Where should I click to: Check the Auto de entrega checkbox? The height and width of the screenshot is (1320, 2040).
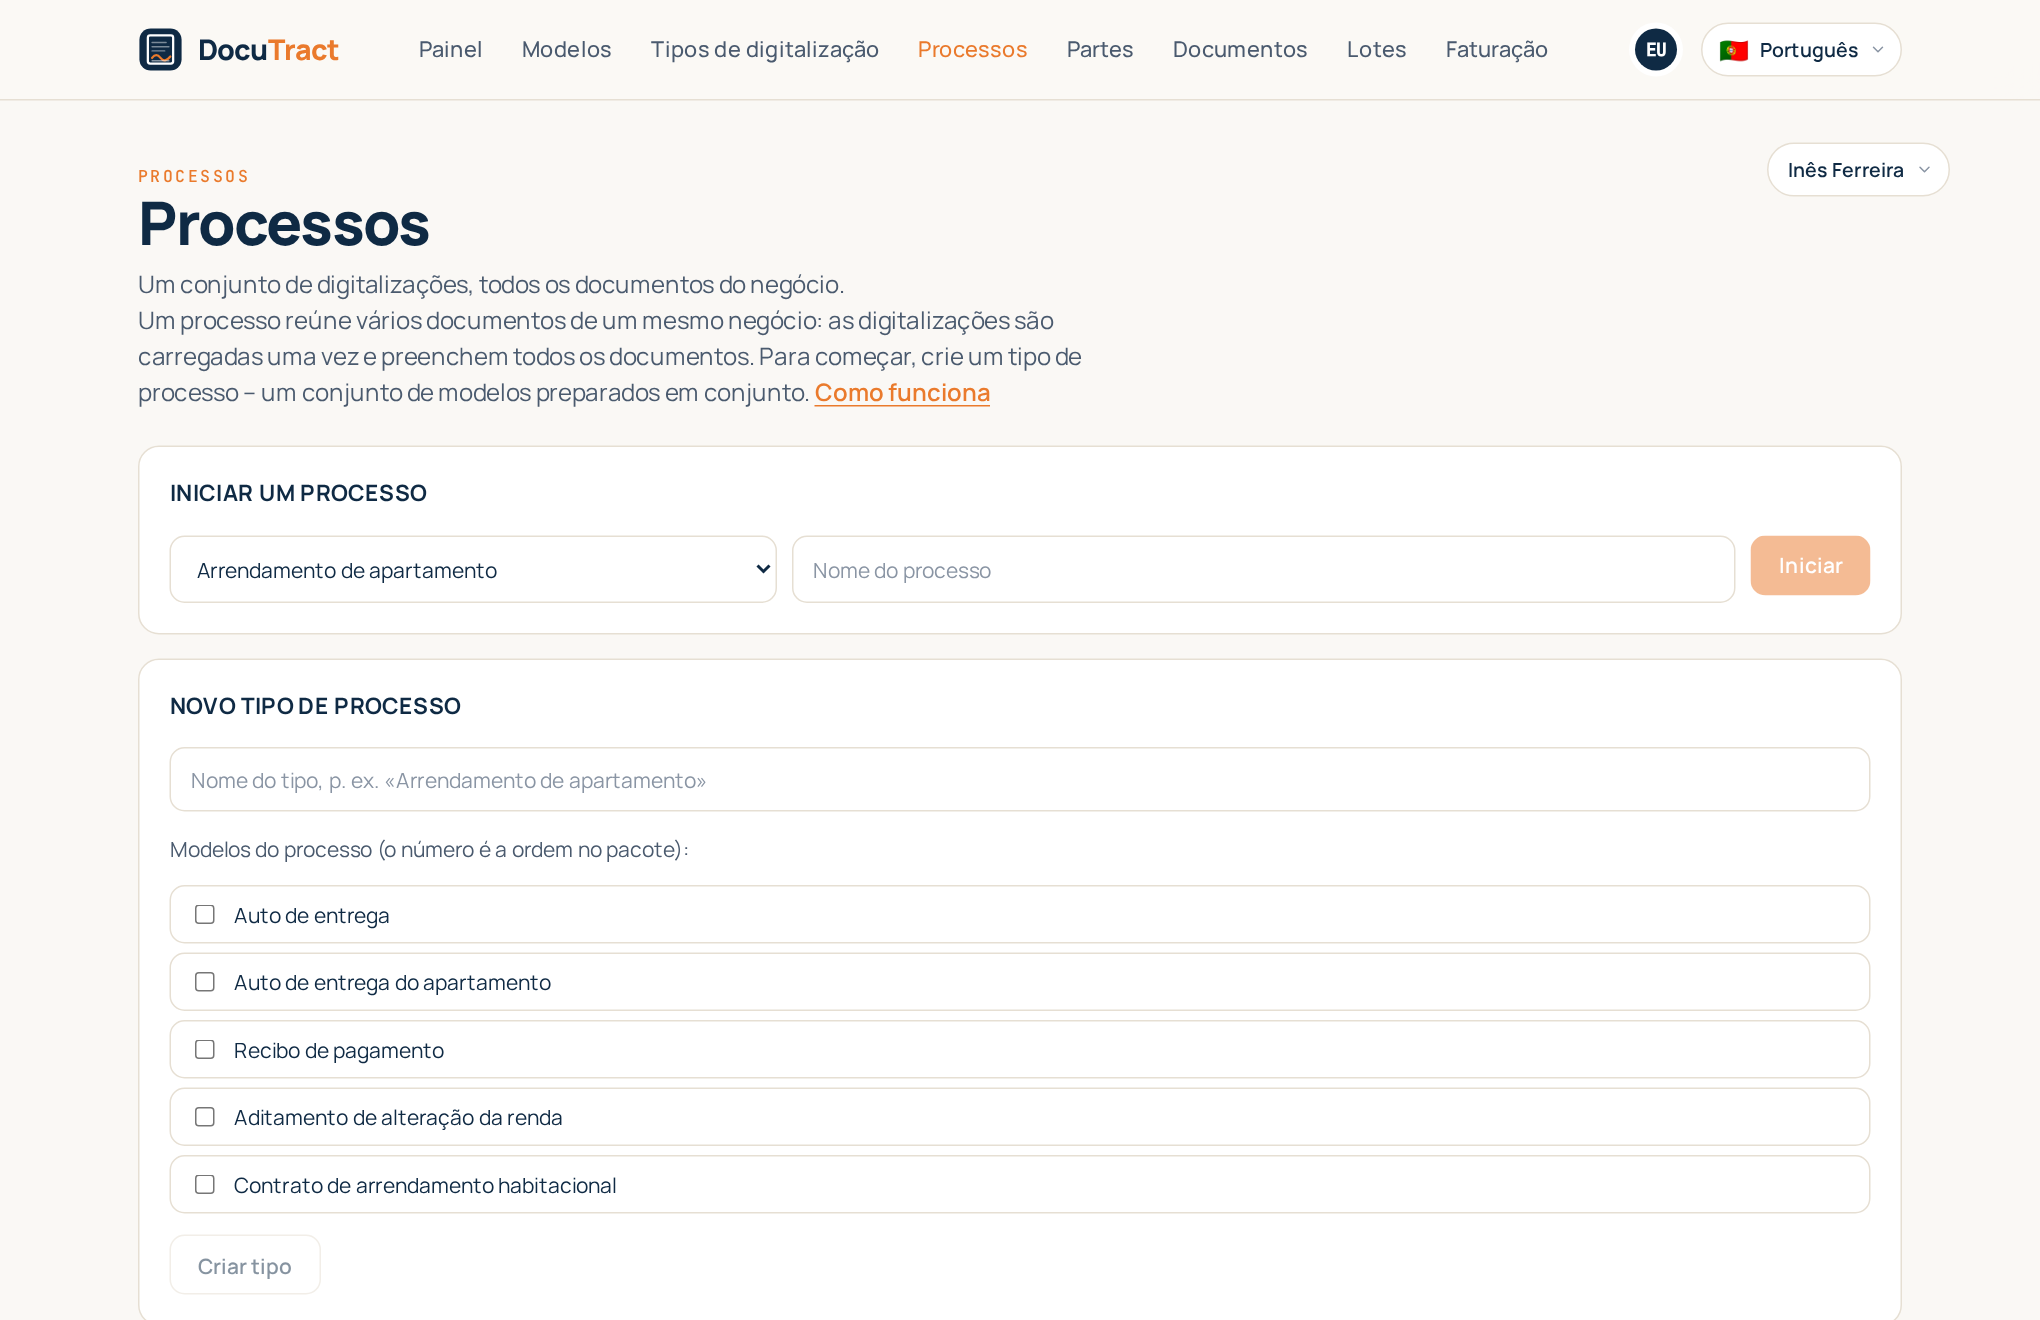coord(205,915)
